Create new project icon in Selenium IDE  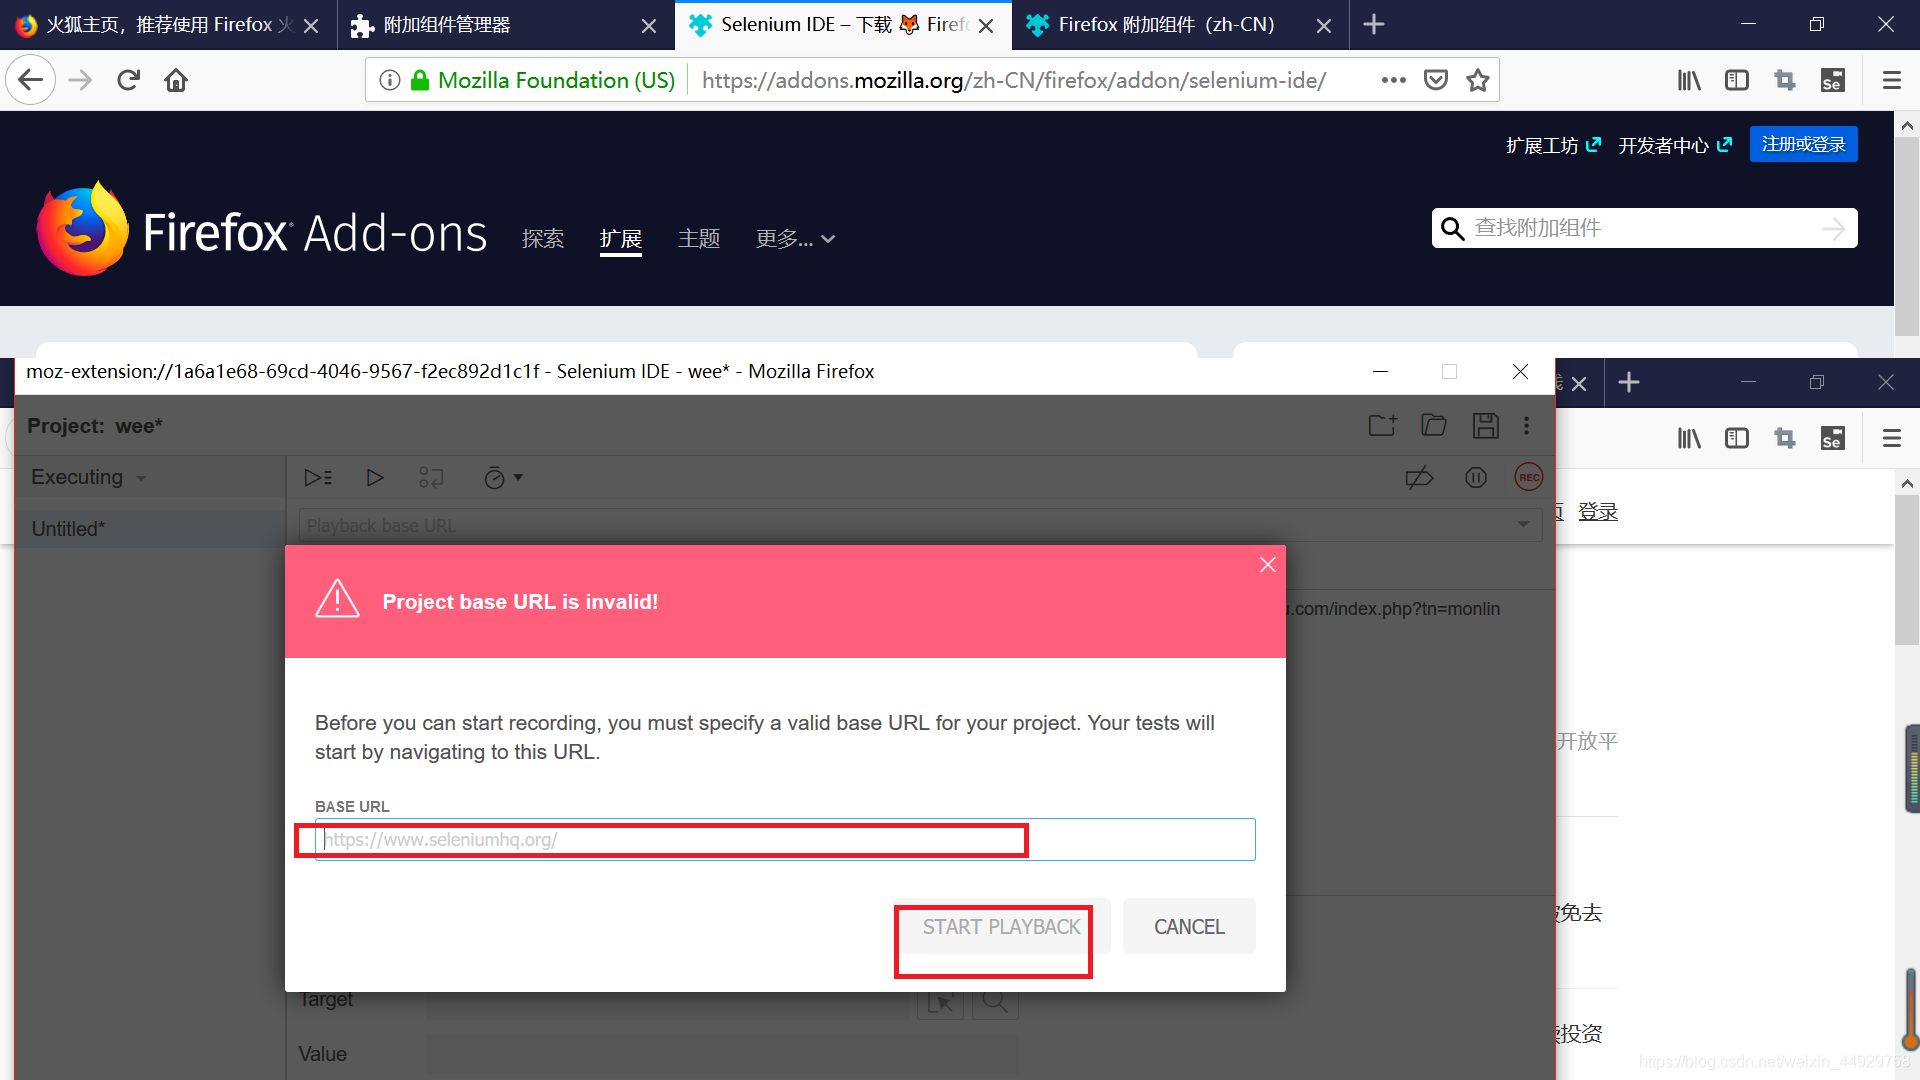tap(1382, 425)
